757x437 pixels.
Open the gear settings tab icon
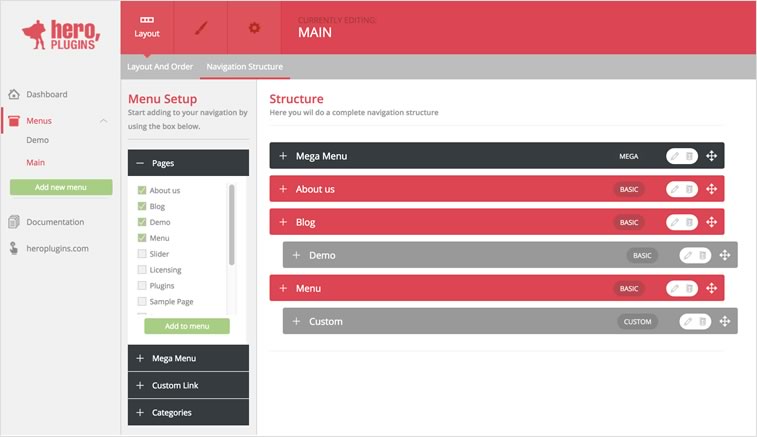click(254, 27)
